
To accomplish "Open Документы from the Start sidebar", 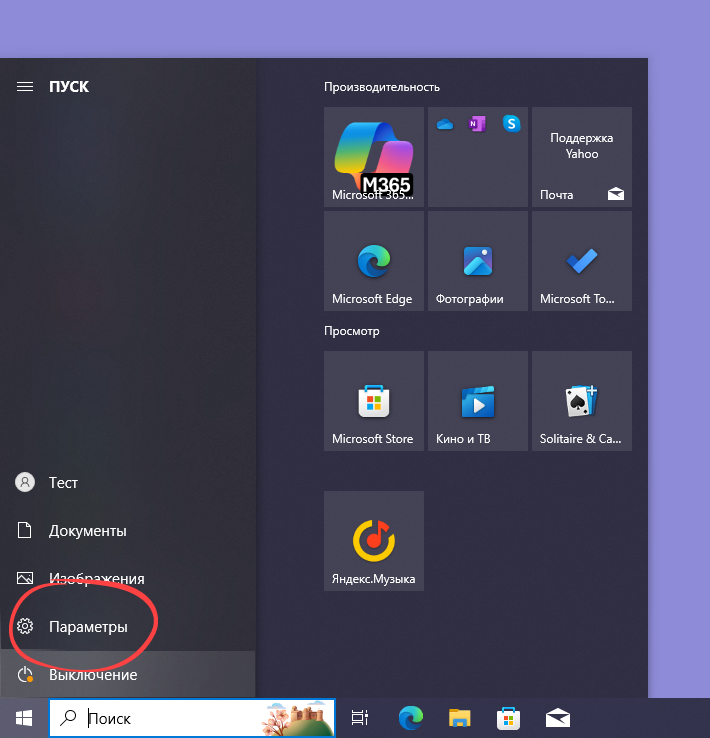I will pyautogui.click(x=87, y=531).
